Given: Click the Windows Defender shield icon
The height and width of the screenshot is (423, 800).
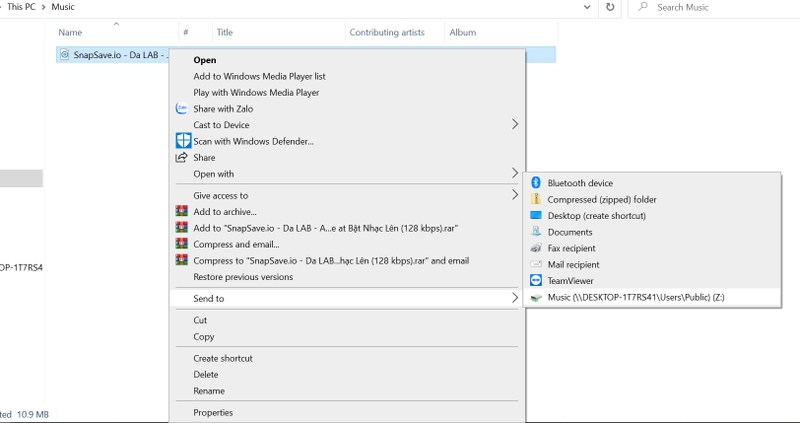Looking at the screenshot, I should tap(182, 141).
